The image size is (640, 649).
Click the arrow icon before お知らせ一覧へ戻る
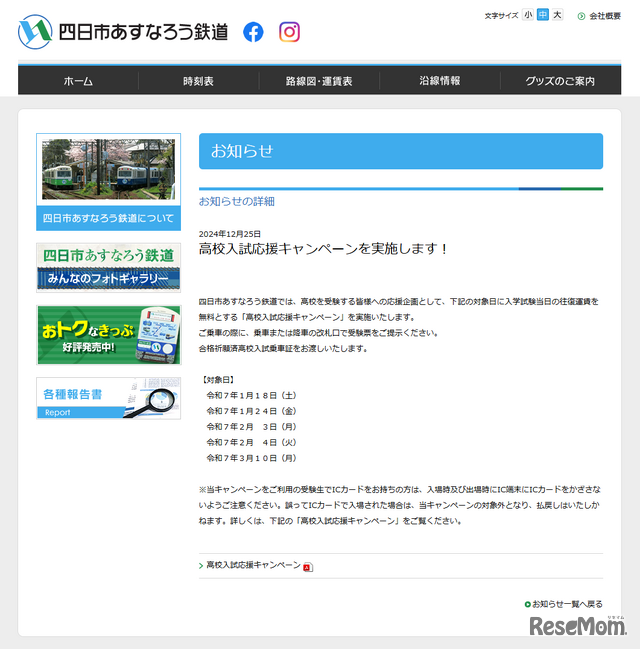click(x=527, y=604)
